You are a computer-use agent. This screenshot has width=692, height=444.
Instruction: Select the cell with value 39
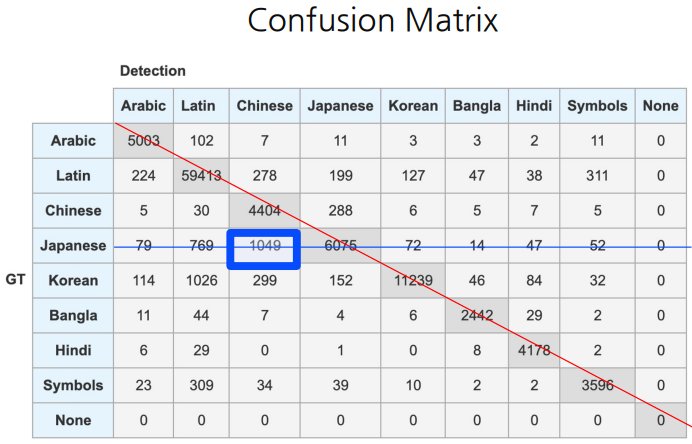[340, 385]
